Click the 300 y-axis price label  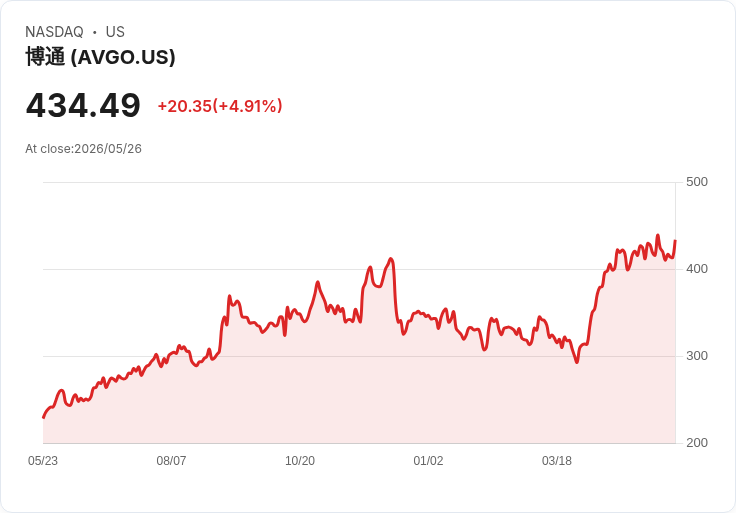click(697, 356)
